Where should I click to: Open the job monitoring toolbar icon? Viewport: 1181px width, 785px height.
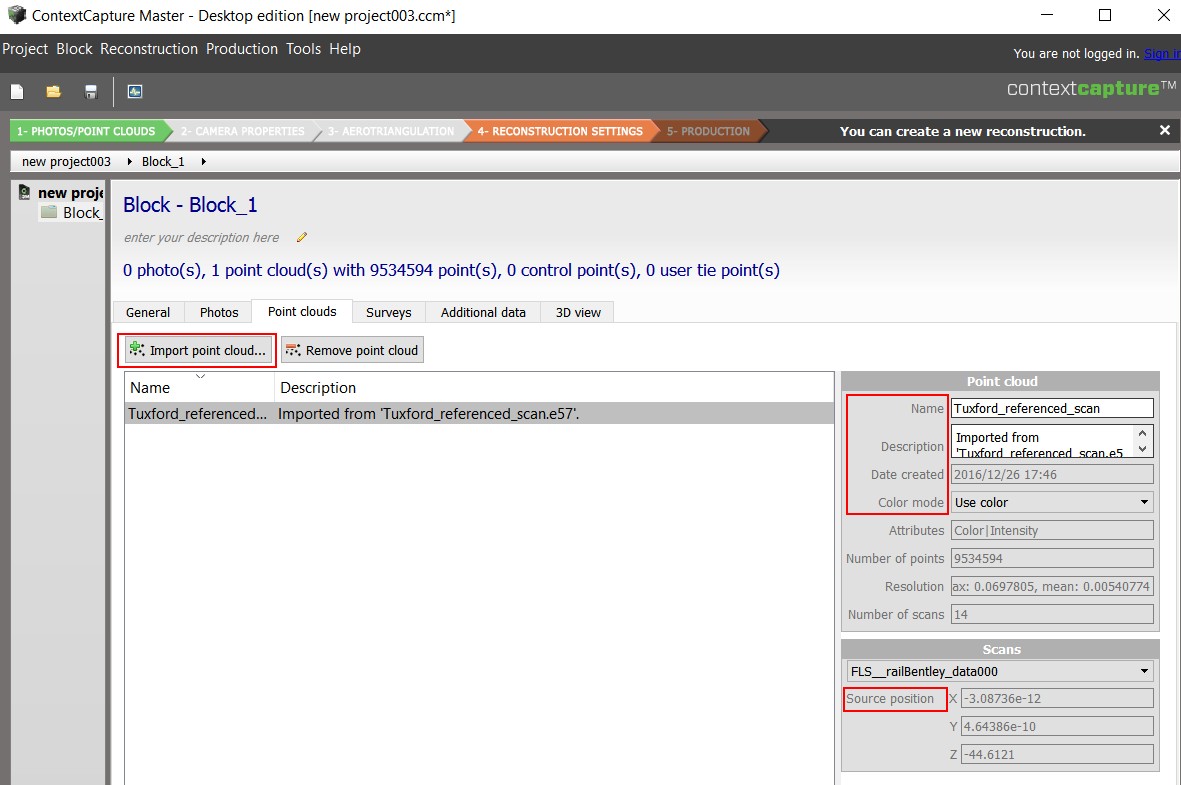135,92
